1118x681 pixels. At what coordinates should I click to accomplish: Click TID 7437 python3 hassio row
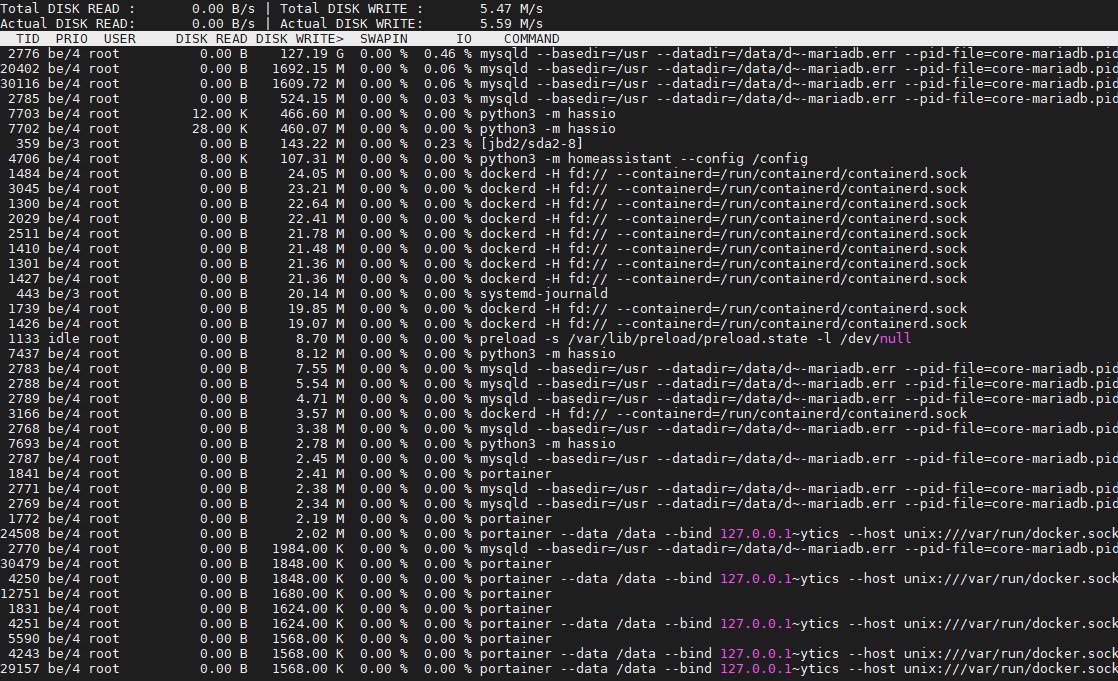(559, 353)
